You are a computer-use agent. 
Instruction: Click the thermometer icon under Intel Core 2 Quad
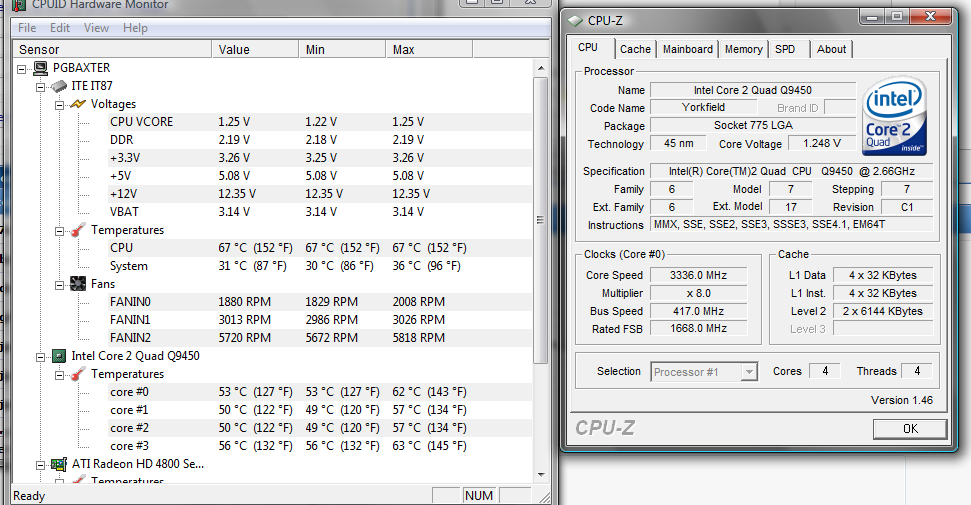click(x=78, y=374)
